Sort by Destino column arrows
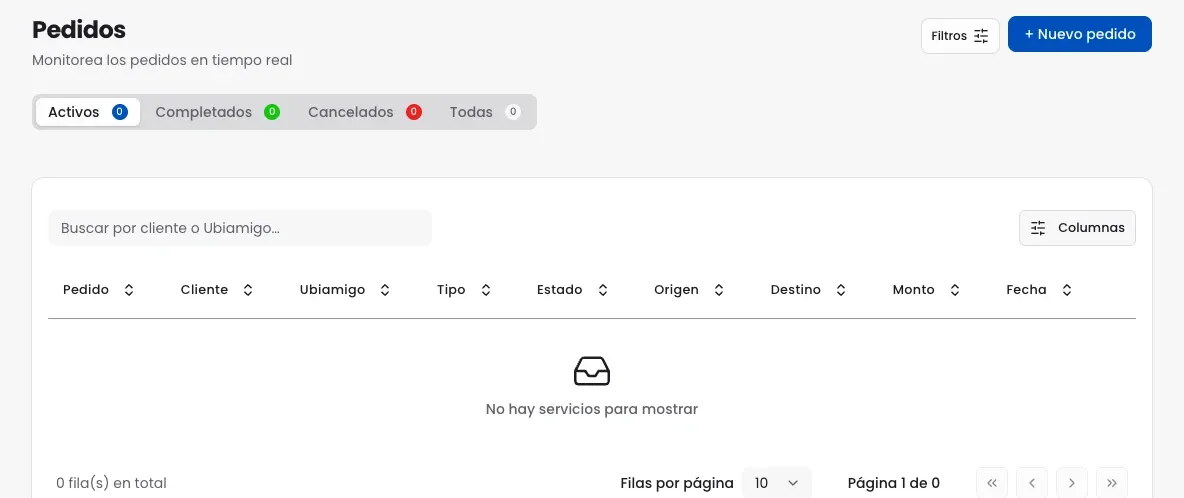The image size is (1184, 498). (841, 290)
